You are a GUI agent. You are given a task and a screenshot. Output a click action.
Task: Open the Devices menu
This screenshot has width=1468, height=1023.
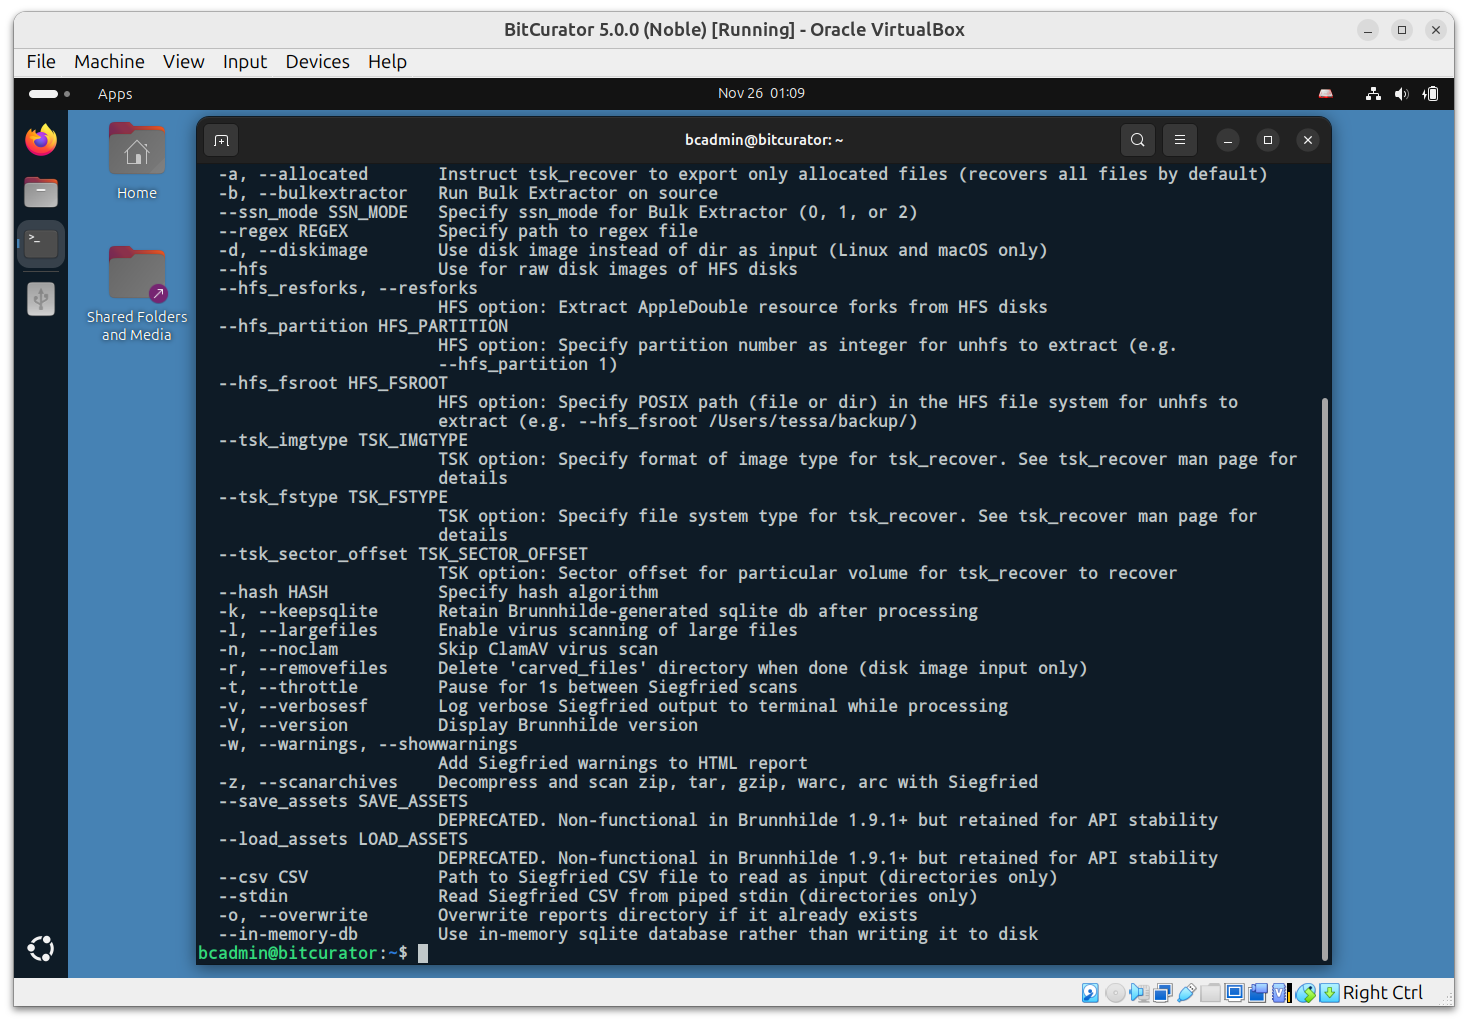[317, 62]
